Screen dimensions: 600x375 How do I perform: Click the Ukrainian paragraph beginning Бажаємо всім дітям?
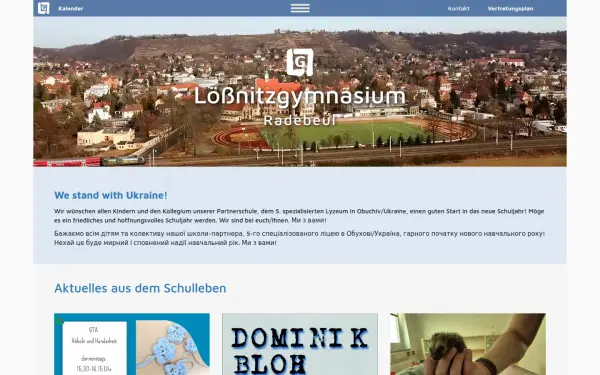(x=299, y=238)
